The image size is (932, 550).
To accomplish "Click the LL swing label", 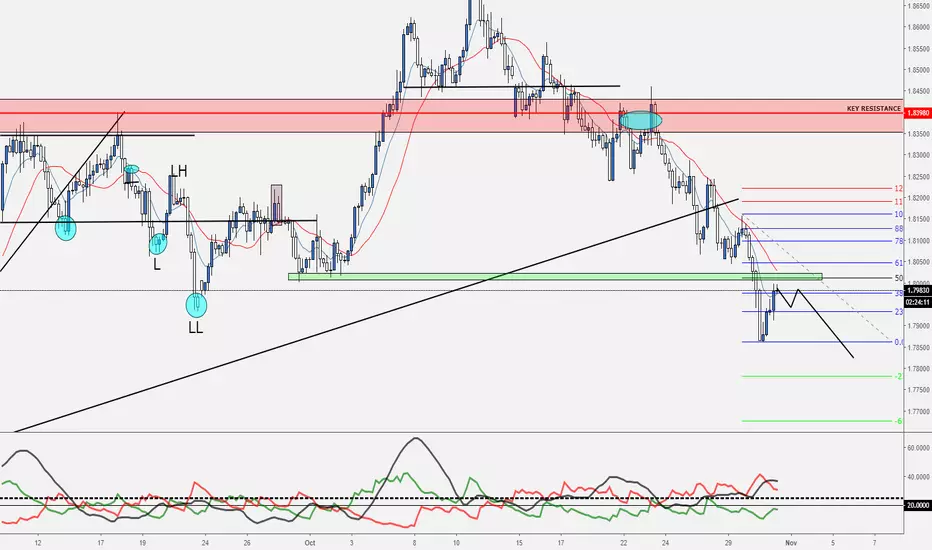I will click(196, 328).
